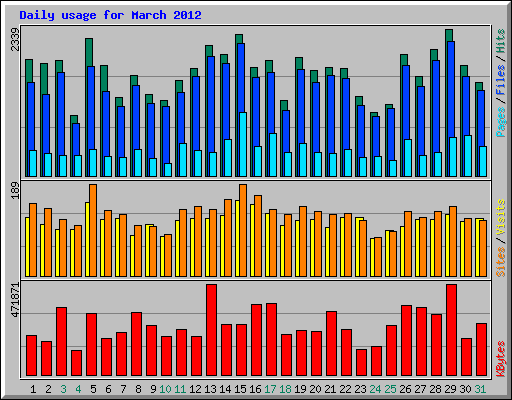This screenshot has width=512, height=400.
Task: Click the "Hits" legend label
Action: [501, 41]
